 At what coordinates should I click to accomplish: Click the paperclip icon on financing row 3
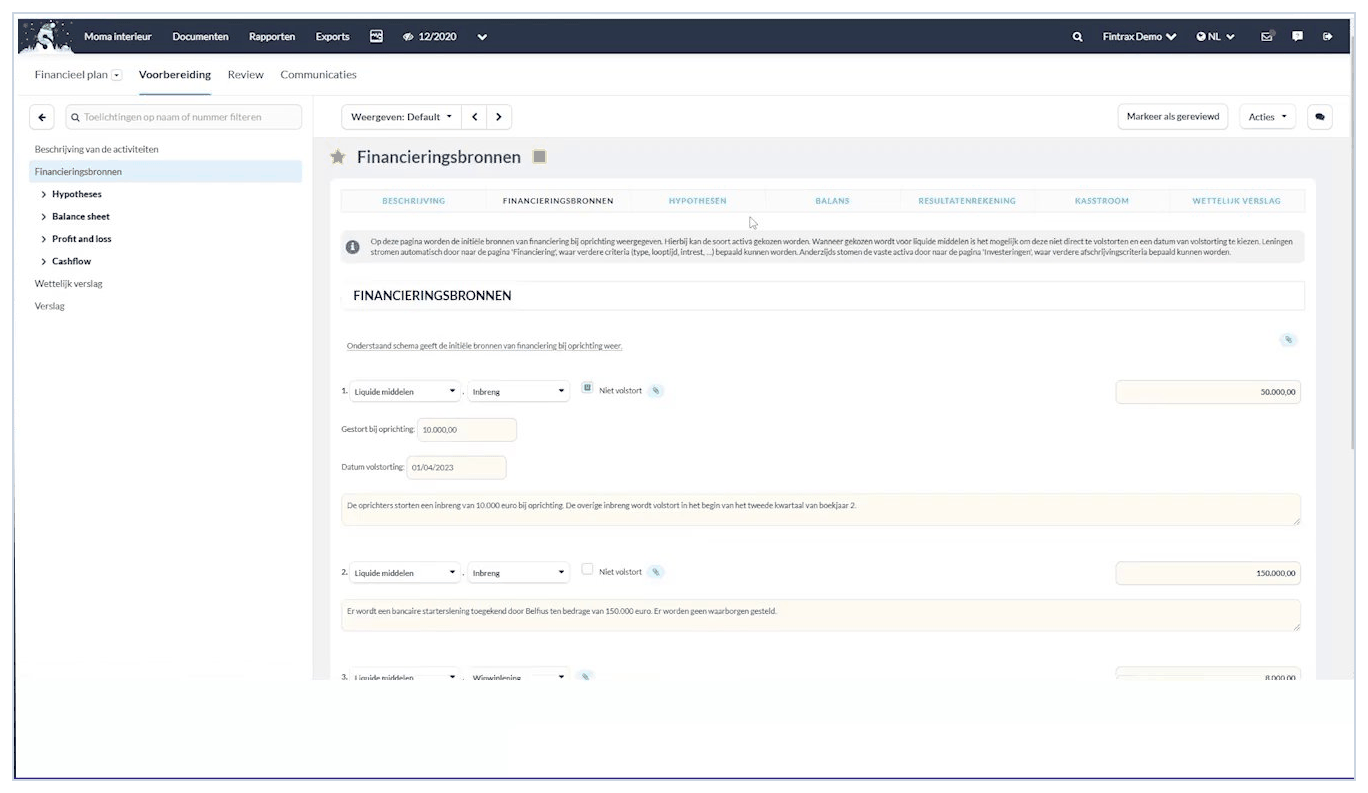tap(586, 677)
